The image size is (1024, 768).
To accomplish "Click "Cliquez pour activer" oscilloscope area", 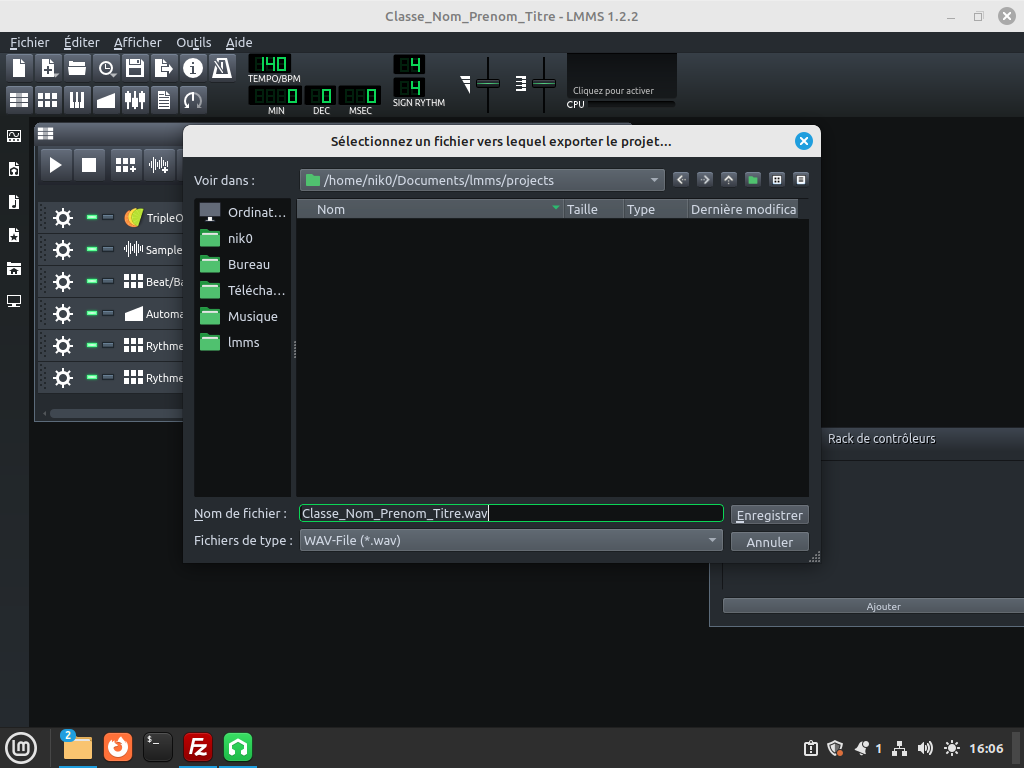I will [622, 76].
